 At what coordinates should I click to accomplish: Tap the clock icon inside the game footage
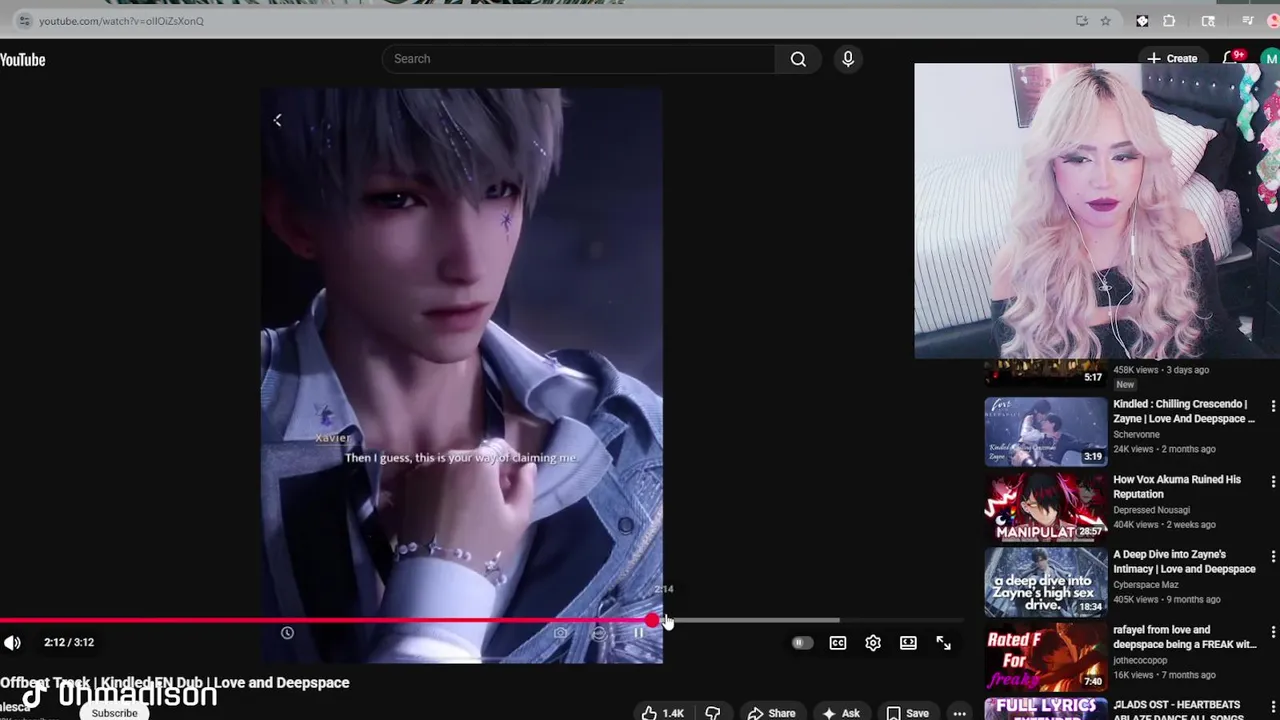click(287, 633)
